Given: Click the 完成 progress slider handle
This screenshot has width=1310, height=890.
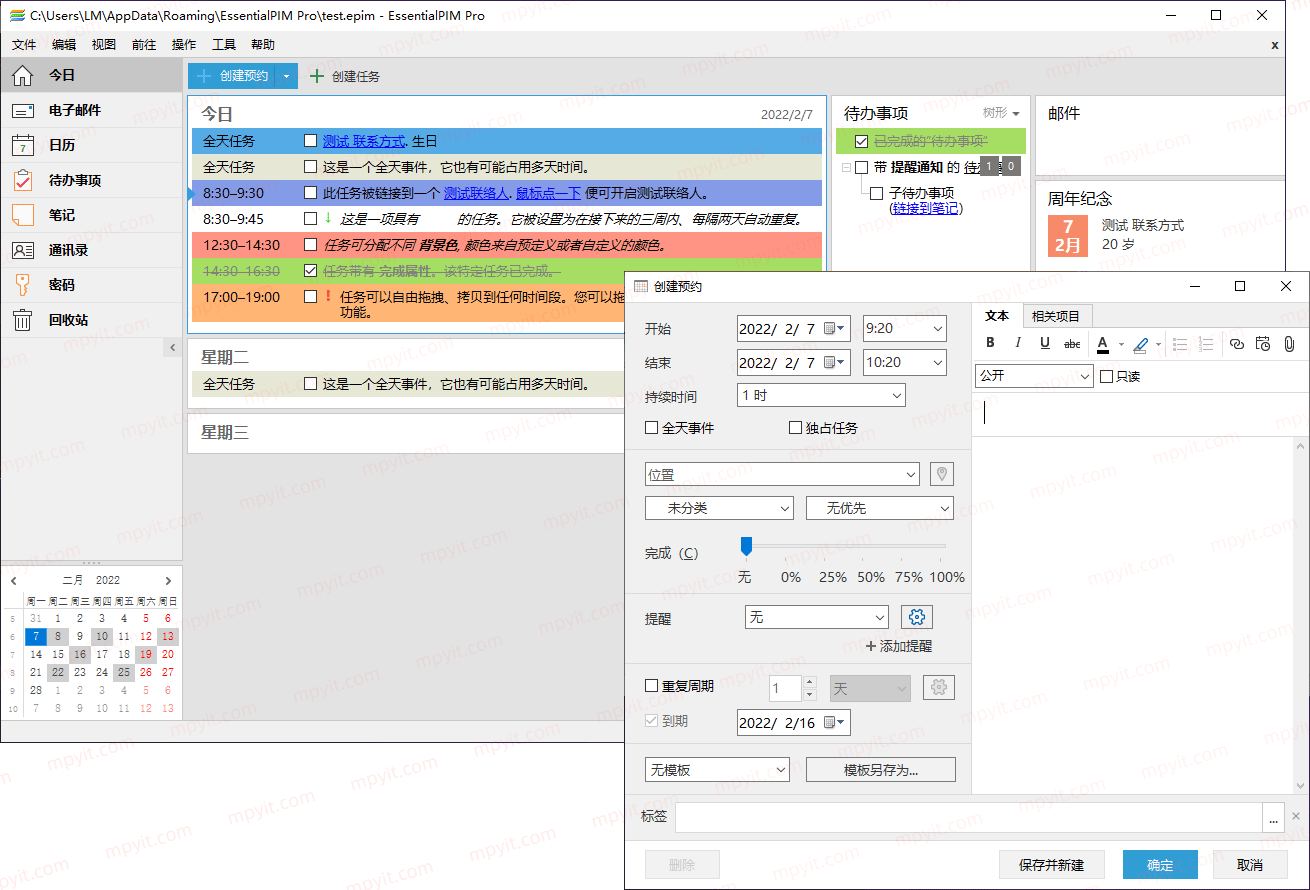Looking at the screenshot, I should point(746,546).
